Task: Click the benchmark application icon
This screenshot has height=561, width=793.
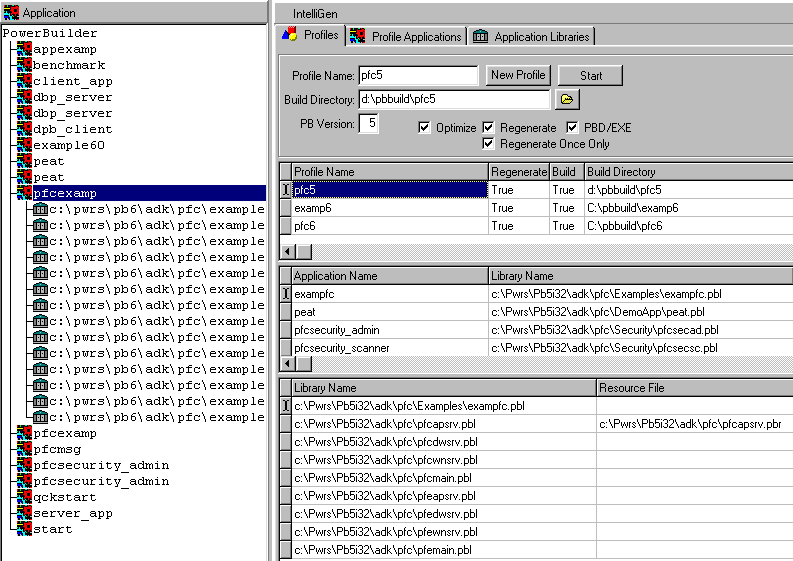Action: point(24,65)
